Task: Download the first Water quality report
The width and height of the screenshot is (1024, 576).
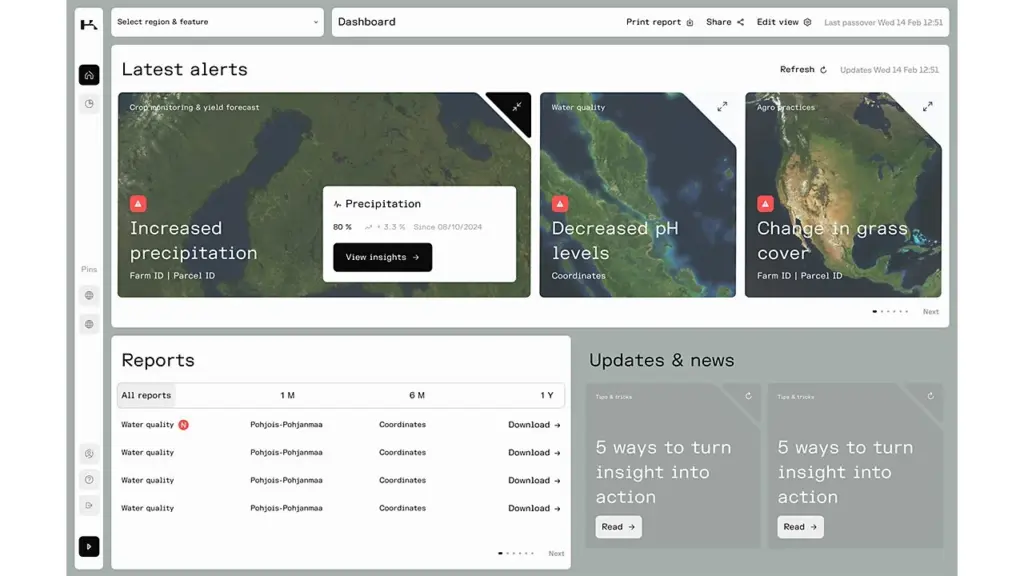Action: 534,425
